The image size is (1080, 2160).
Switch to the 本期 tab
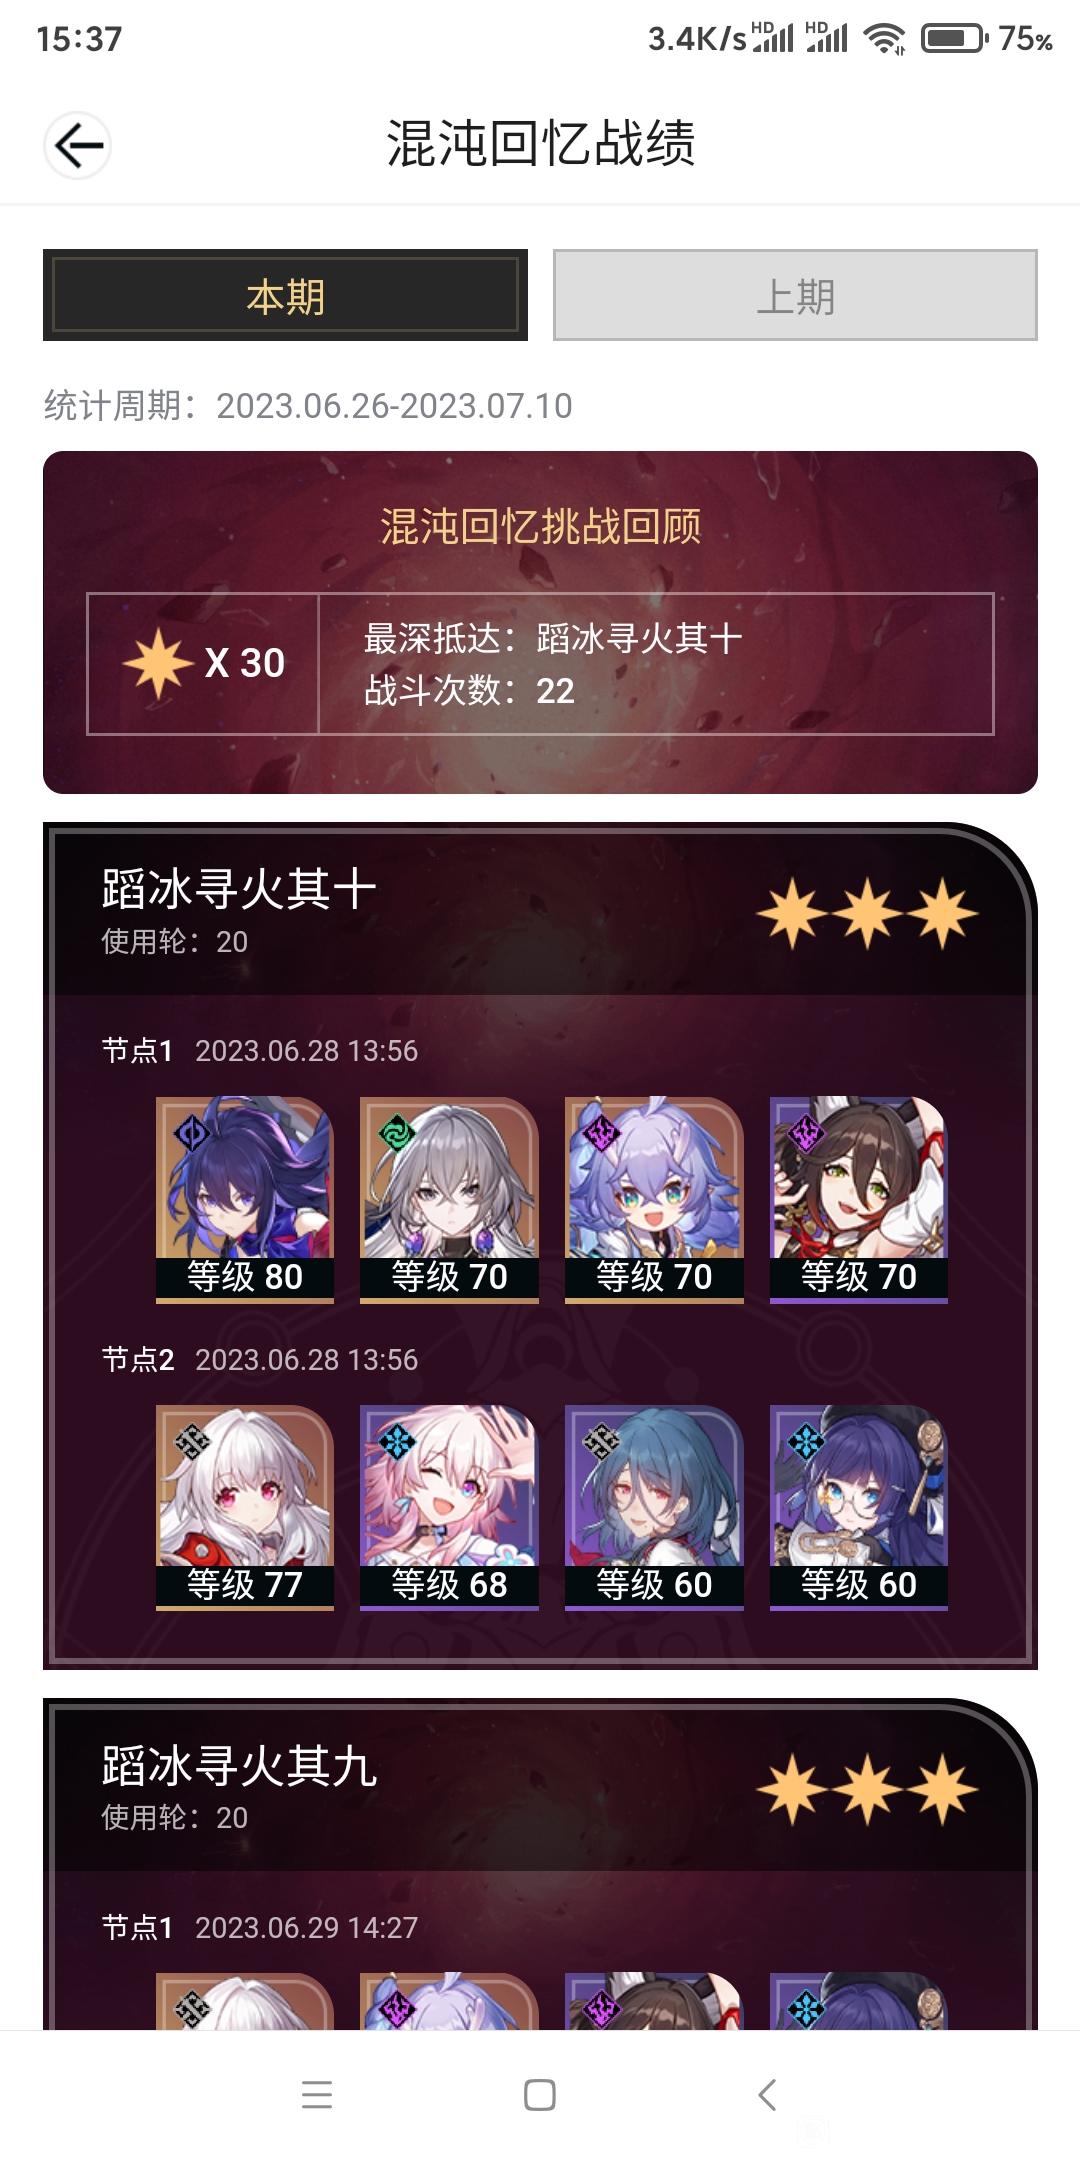[285, 295]
